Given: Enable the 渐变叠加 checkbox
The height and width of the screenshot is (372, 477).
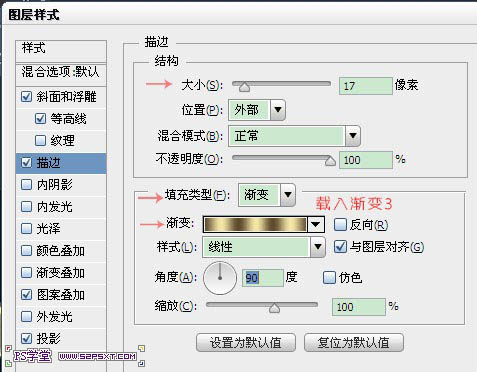Looking at the screenshot, I should (26, 272).
